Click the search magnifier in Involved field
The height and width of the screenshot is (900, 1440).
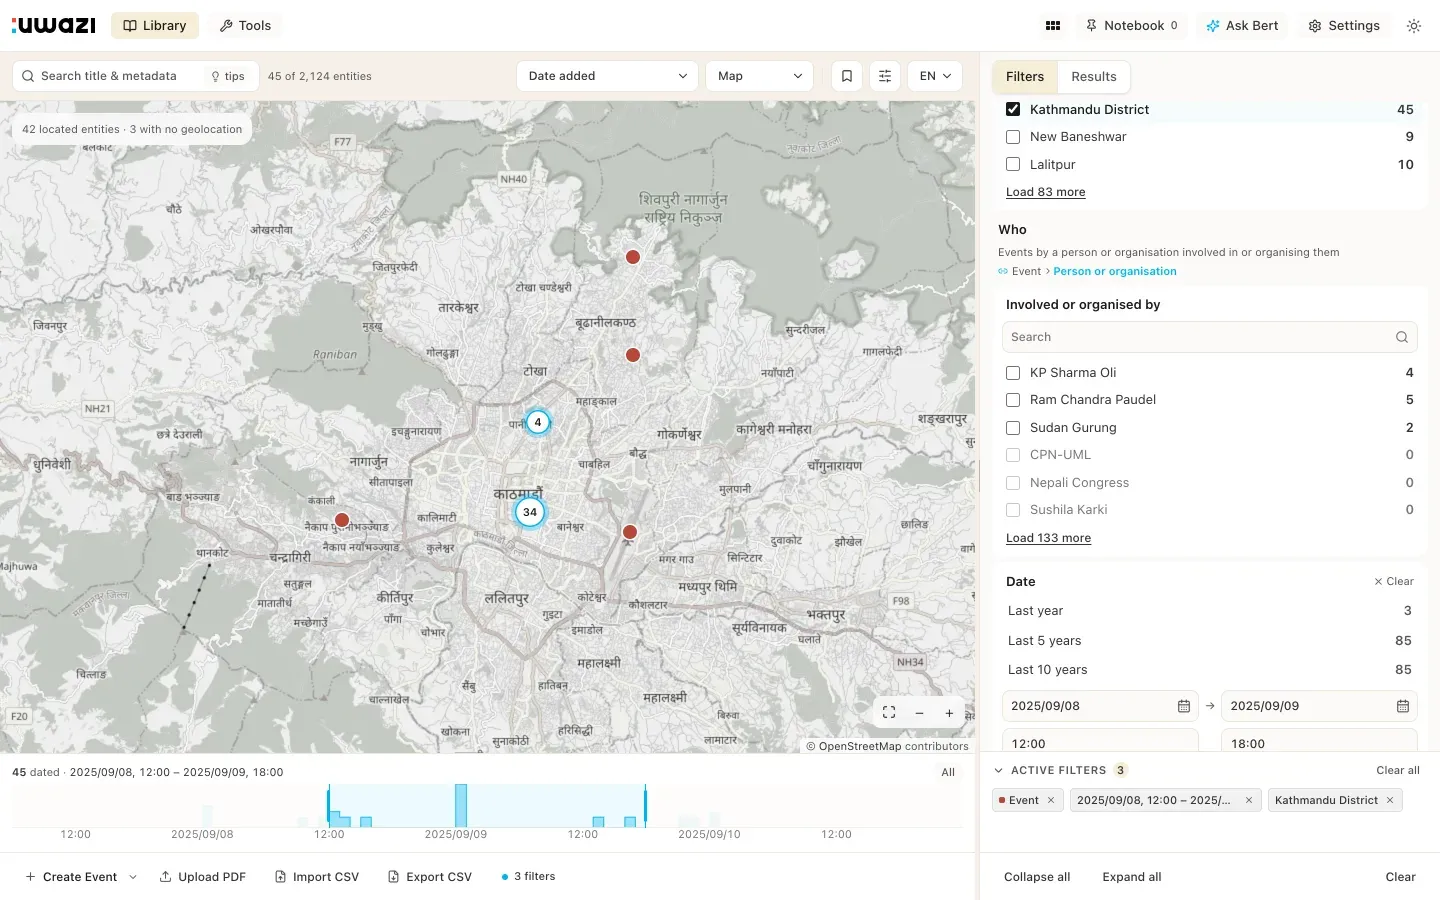1402,337
